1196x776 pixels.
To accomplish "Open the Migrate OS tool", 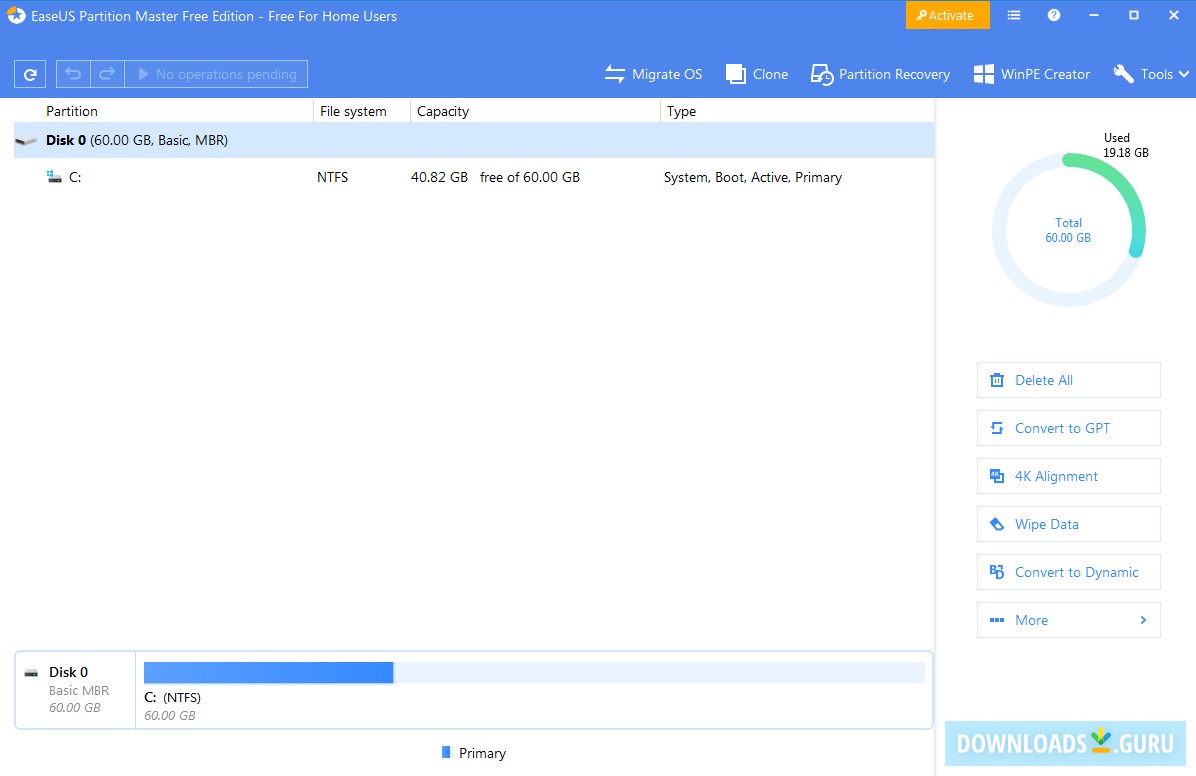I will (x=653, y=74).
